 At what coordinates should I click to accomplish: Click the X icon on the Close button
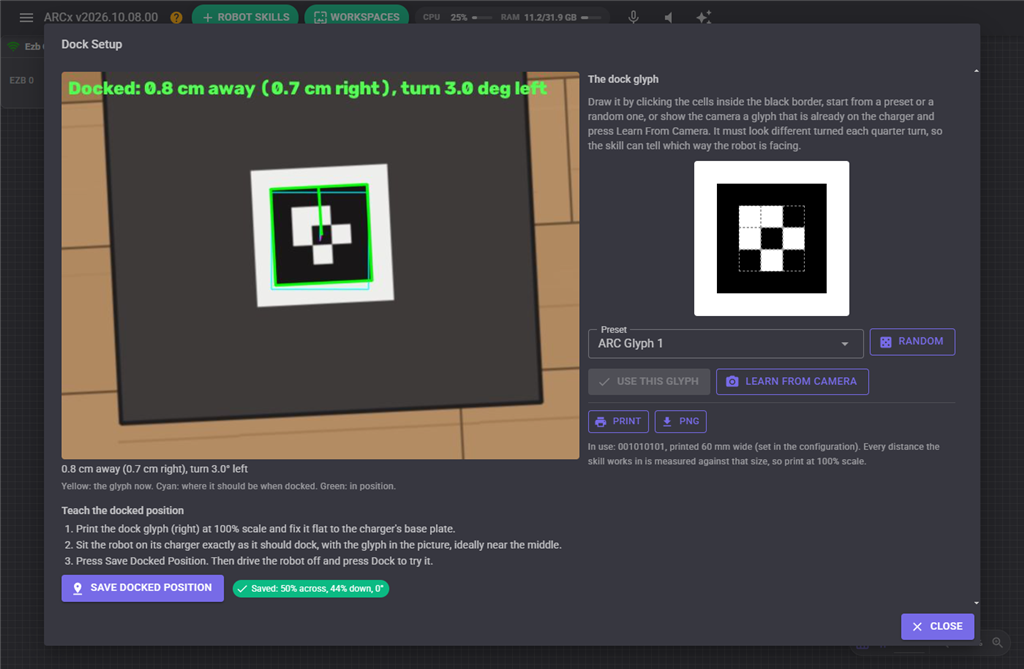[917, 627]
